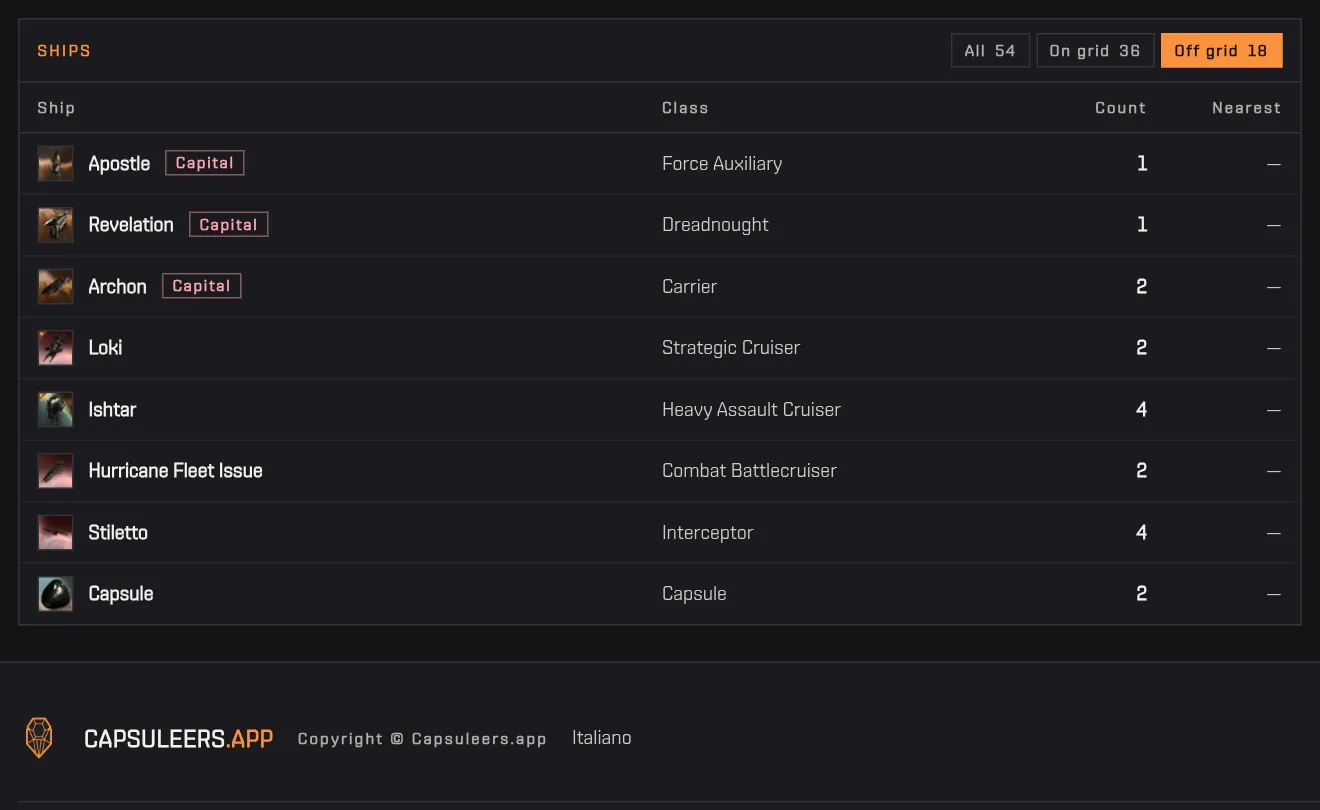This screenshot has height=810, width=1320.
Task: Select the Off grid 18 filter
Action: pyautogui.click(x=1221, y=51)
